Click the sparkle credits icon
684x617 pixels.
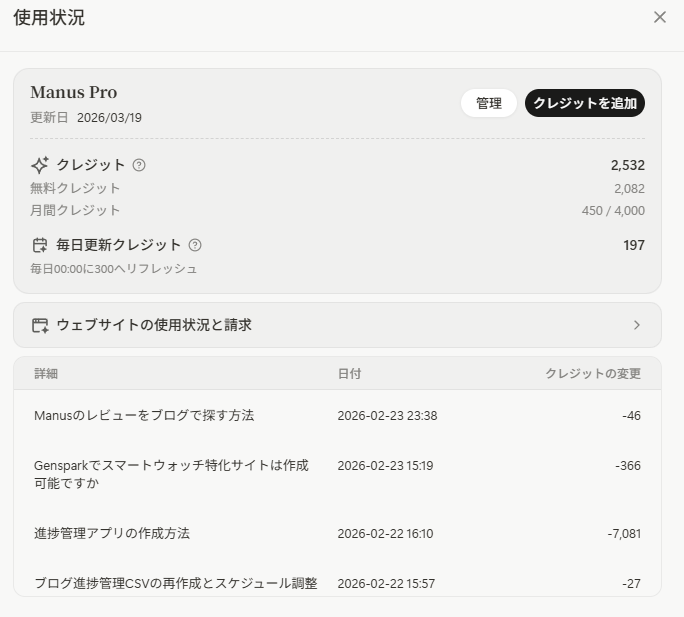pyautogui.click(x=40, y=165)
